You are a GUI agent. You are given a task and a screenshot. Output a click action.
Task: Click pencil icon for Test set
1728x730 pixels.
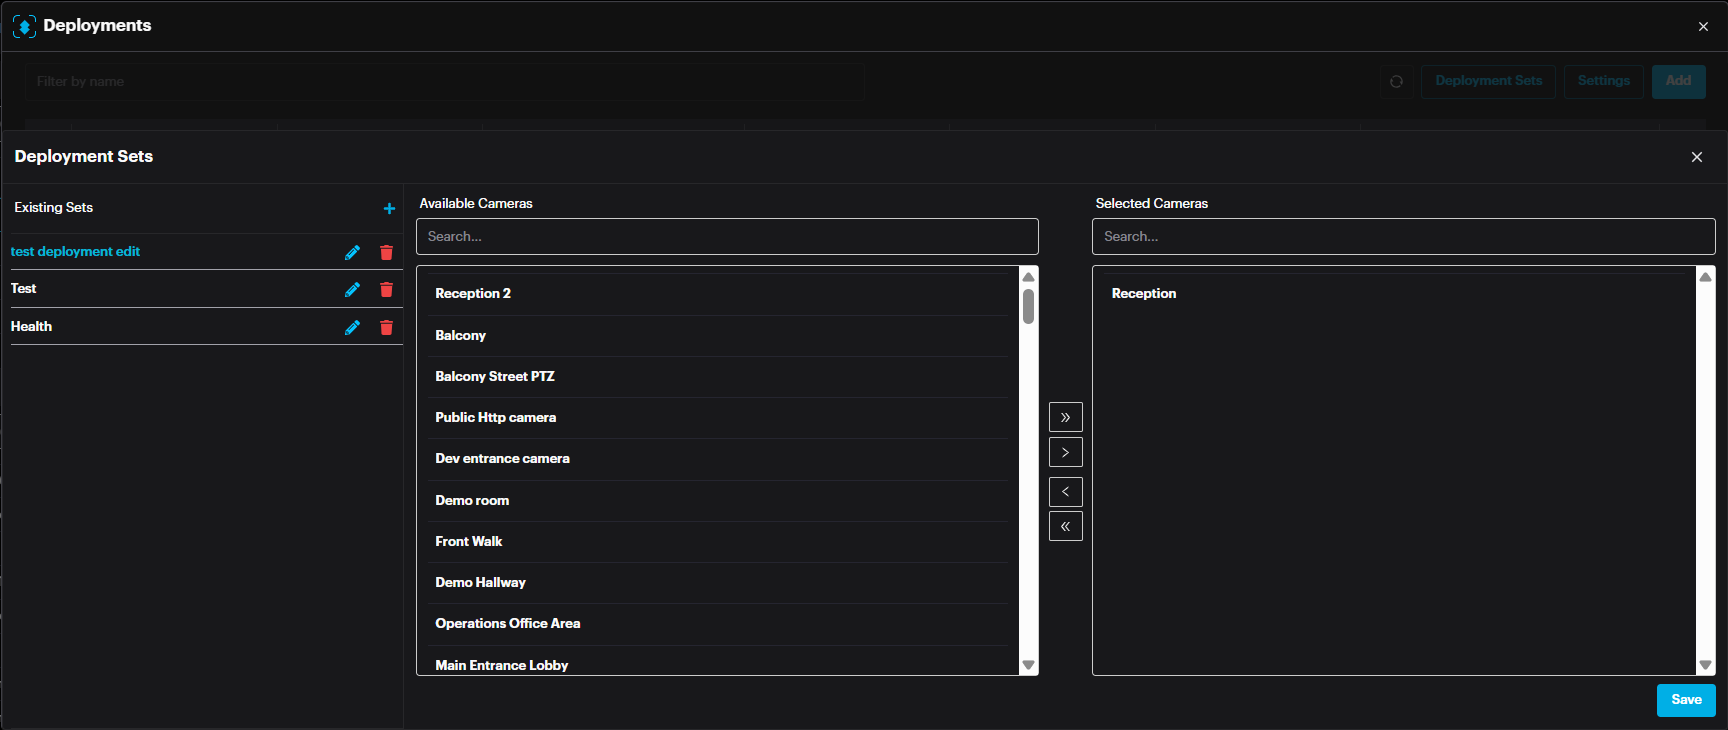352,289
